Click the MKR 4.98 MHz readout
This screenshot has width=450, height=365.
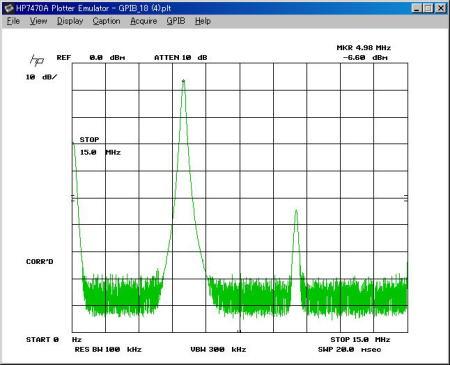click(364, 48)
